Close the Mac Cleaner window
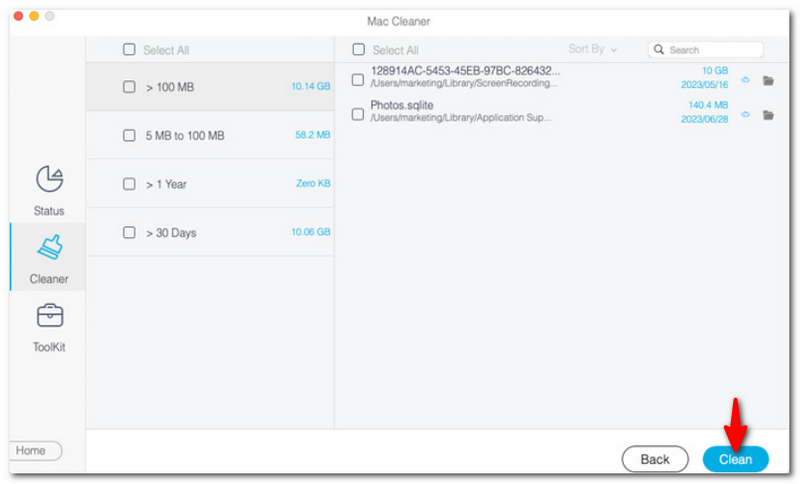This screenshot has height=484, width=800. [x=18, y=16]
